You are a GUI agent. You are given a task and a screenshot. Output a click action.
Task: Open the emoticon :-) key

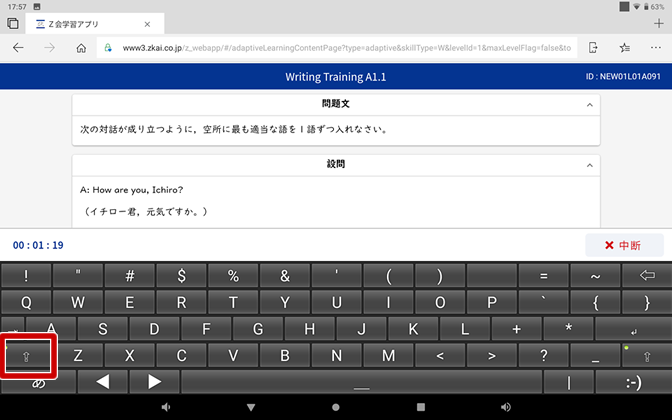pyautogui.click(x=633, y=382)
